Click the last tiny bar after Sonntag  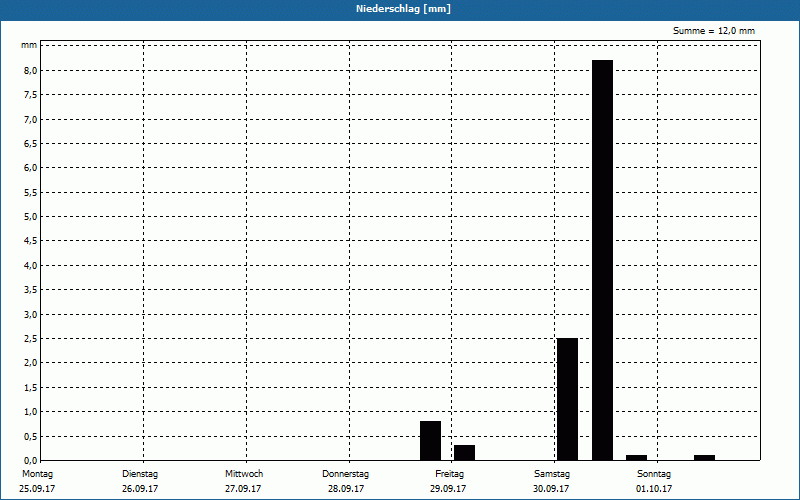(705, 458)
